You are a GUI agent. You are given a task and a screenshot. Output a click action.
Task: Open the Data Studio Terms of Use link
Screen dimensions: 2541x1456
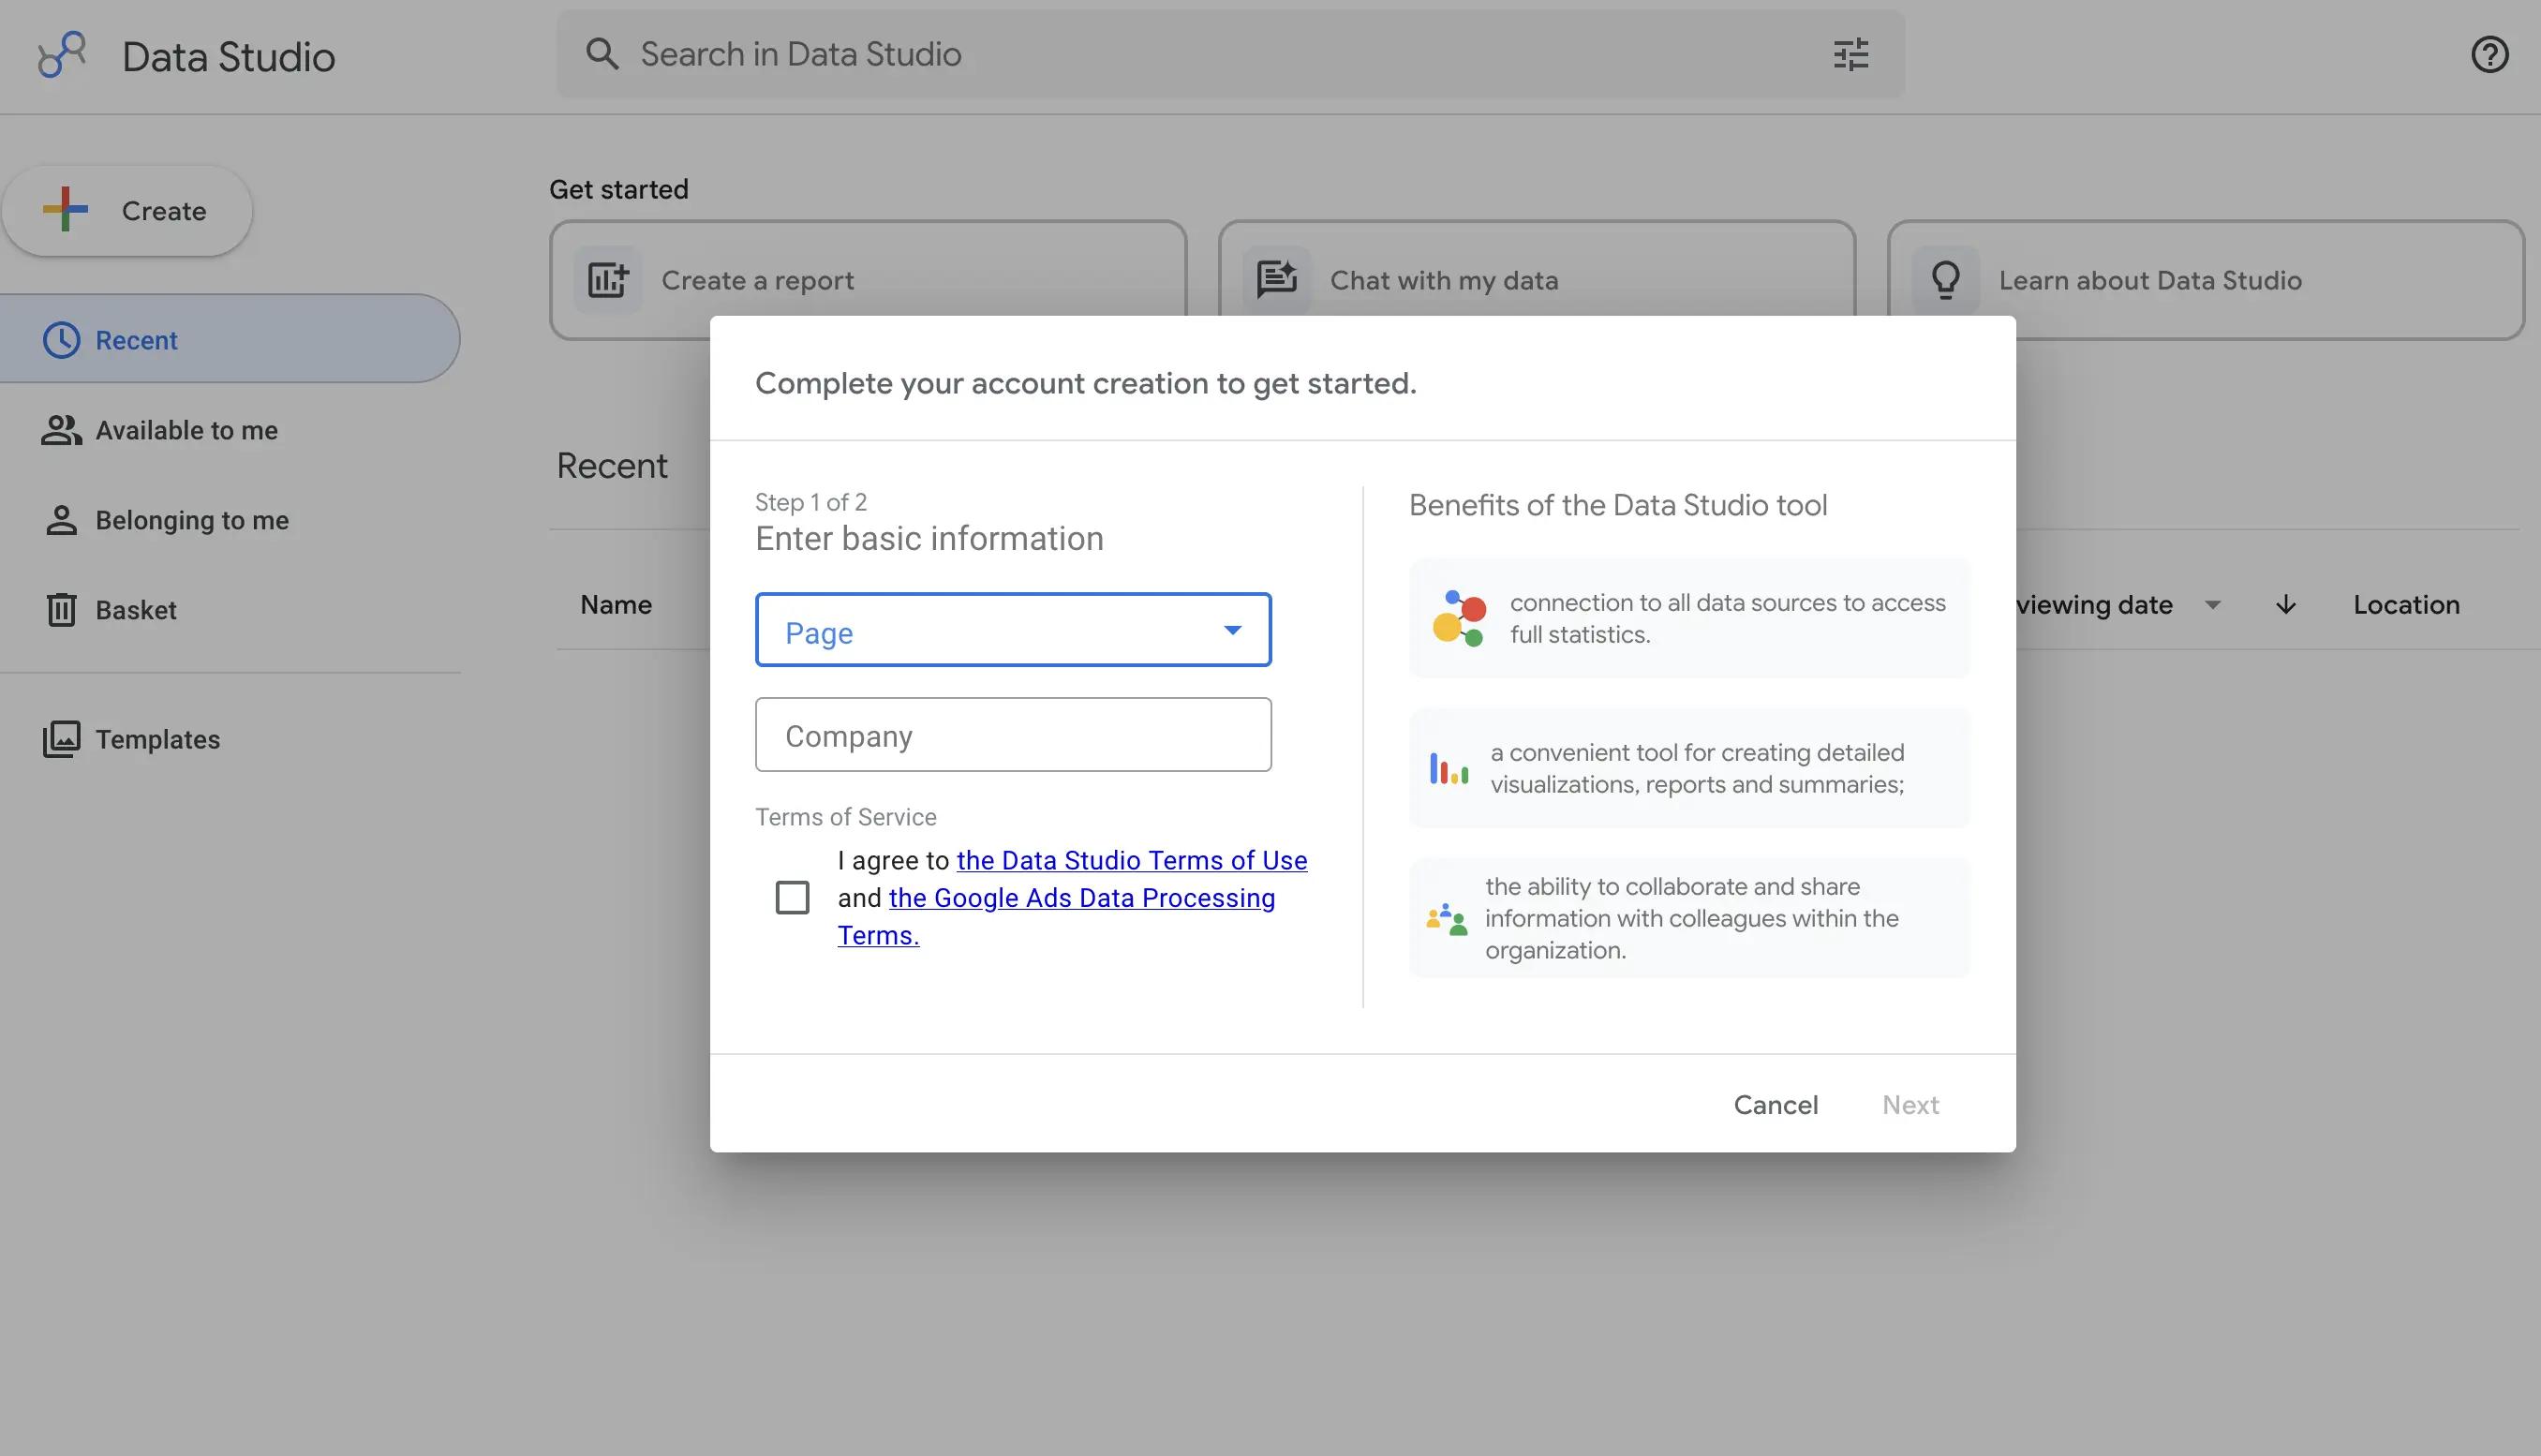[x=1131, y=861]
